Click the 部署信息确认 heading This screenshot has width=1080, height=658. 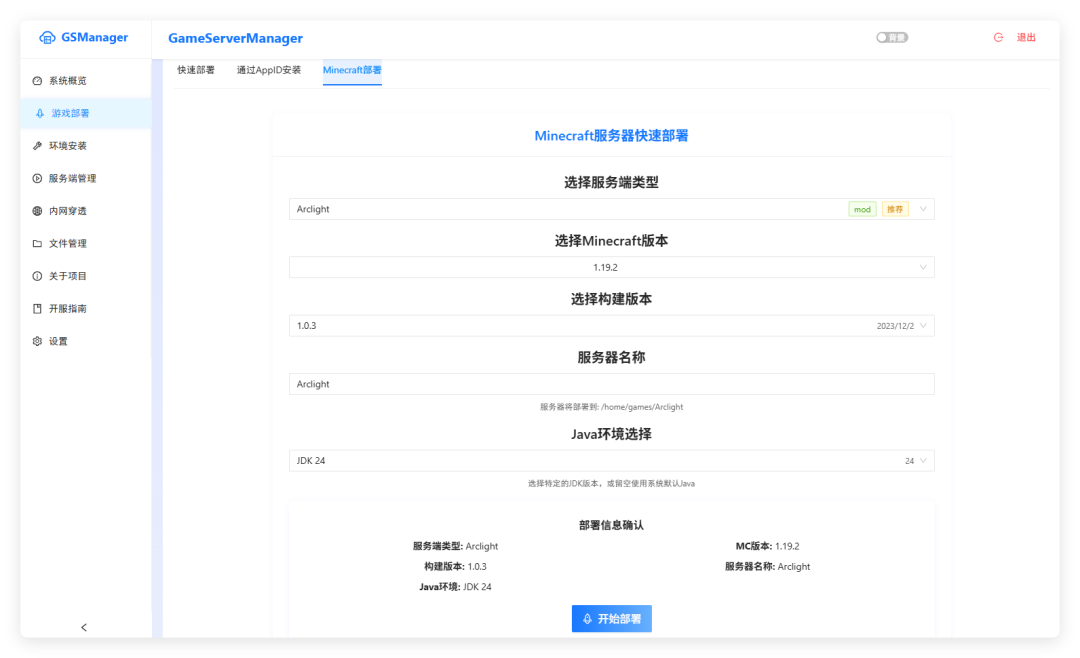click(612, 525)
